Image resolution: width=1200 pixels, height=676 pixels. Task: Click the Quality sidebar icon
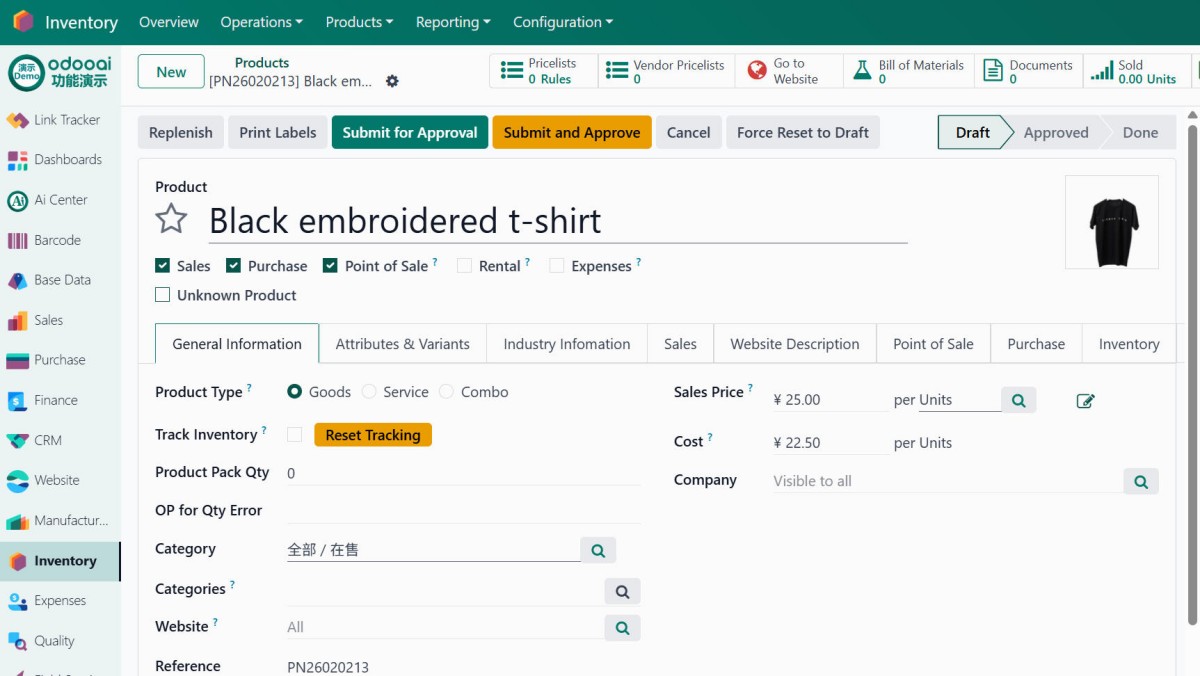(18, 641)
